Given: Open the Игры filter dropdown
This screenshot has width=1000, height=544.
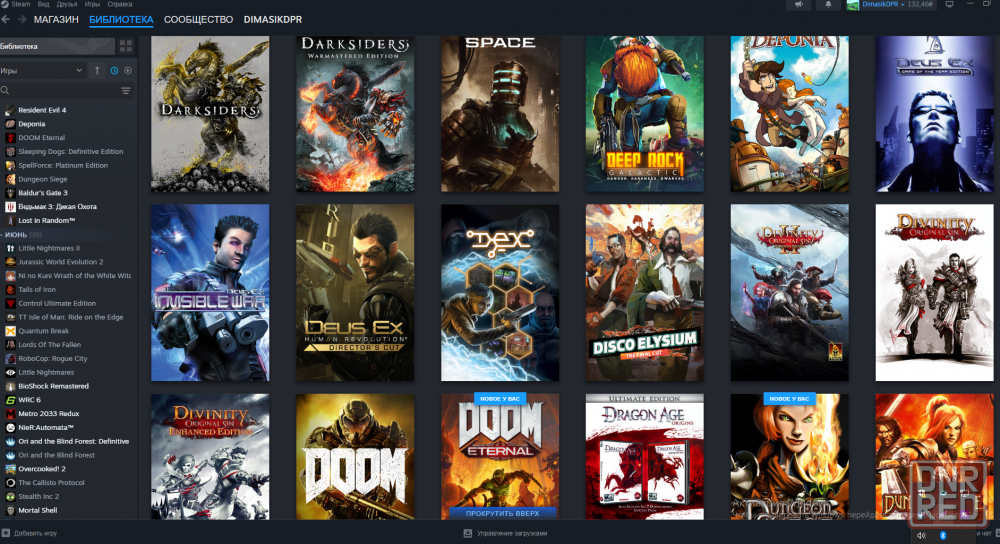Looking at the screenshot, I should click(42, 71).
